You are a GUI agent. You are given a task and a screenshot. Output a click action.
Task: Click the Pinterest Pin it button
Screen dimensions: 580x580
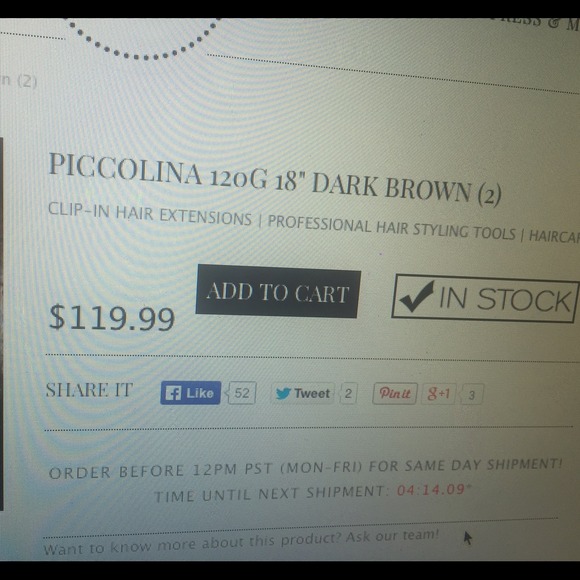(x=395, y=394)
